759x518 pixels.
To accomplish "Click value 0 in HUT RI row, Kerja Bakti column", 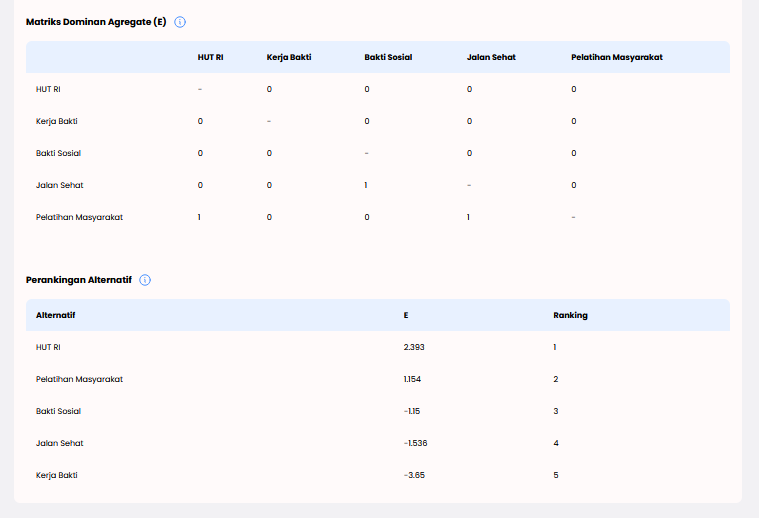I will pos(269,89).
